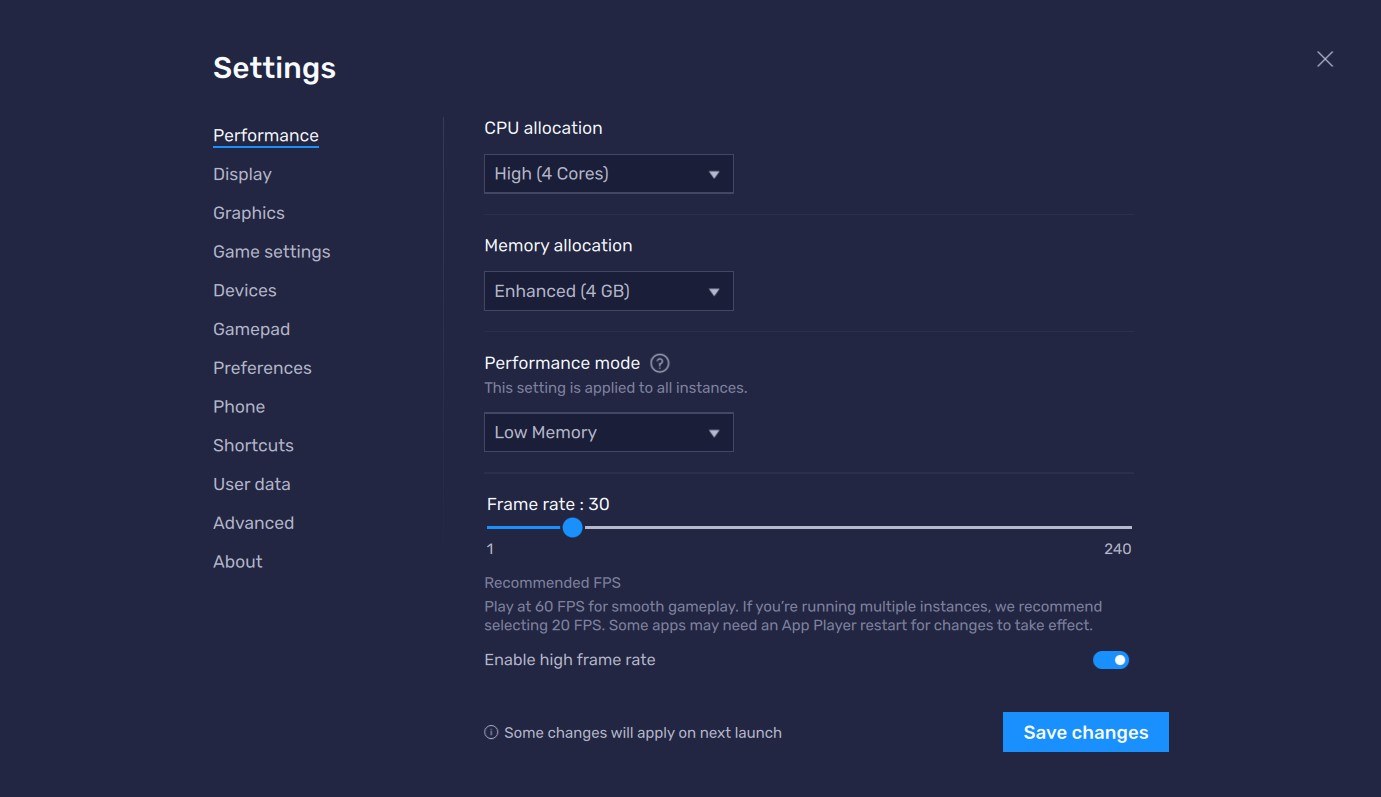The height and width of the screenshot is (797, 1381).
Task: Open Gamepad settings
Action: tap(251, 329)
